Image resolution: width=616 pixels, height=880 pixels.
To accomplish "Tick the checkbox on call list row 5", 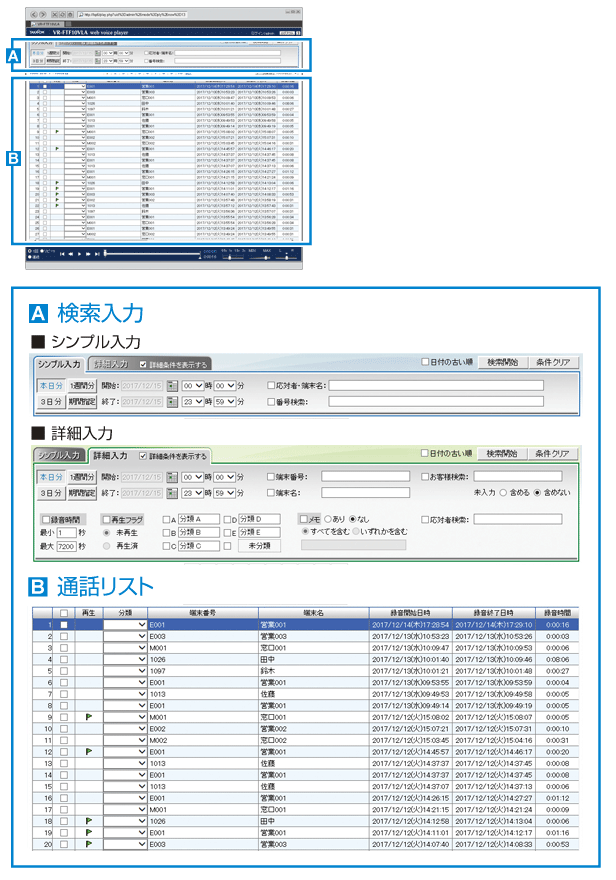I will pyautogui.click(x=63, y=670).
